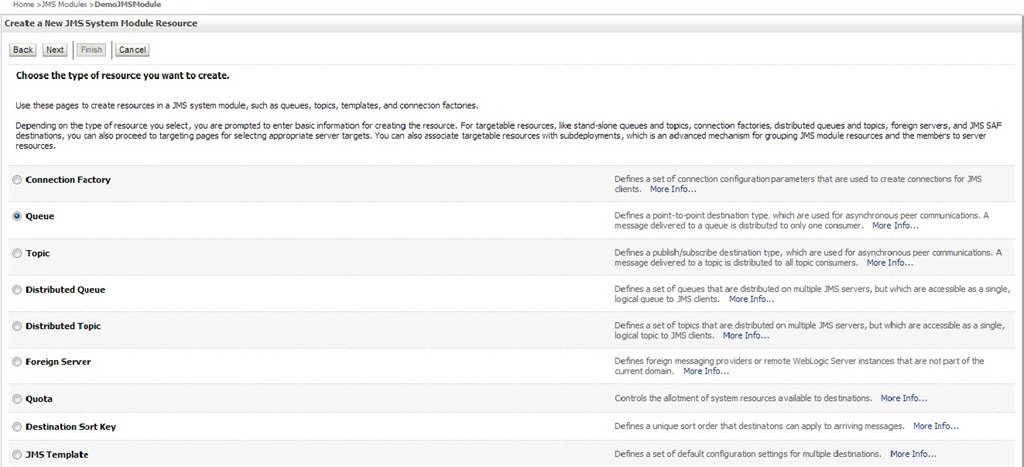Viewport: 1024px width, 467px height.
Task: Open More Info link for Connection Factory
Action: (x=673, y=189)
